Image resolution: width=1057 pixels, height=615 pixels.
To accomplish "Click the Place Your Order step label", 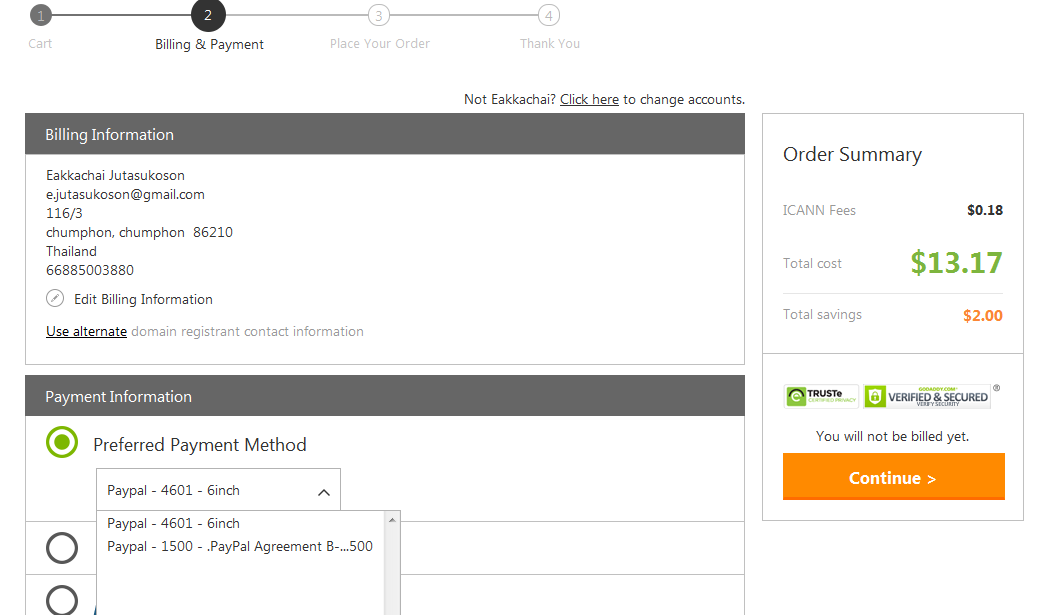I will pyautogui.click(x=379, y=44).
